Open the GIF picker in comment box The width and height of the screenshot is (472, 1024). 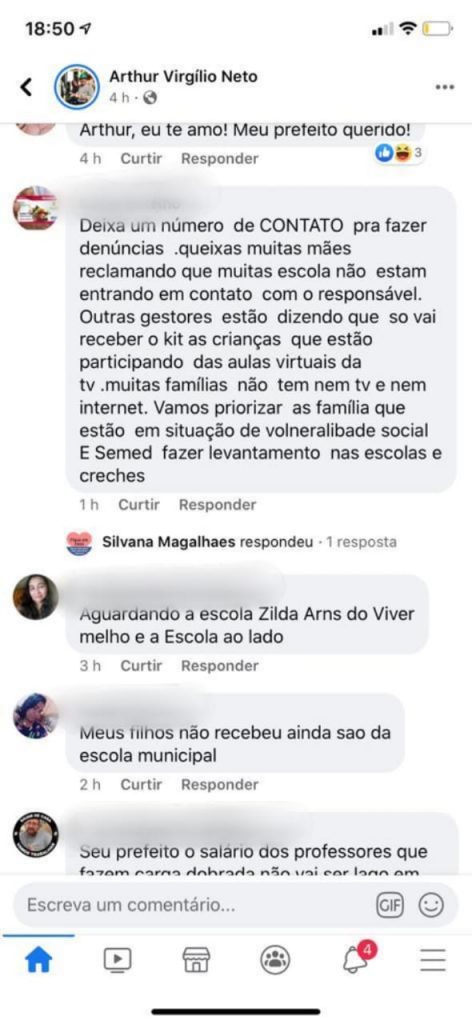390,905
